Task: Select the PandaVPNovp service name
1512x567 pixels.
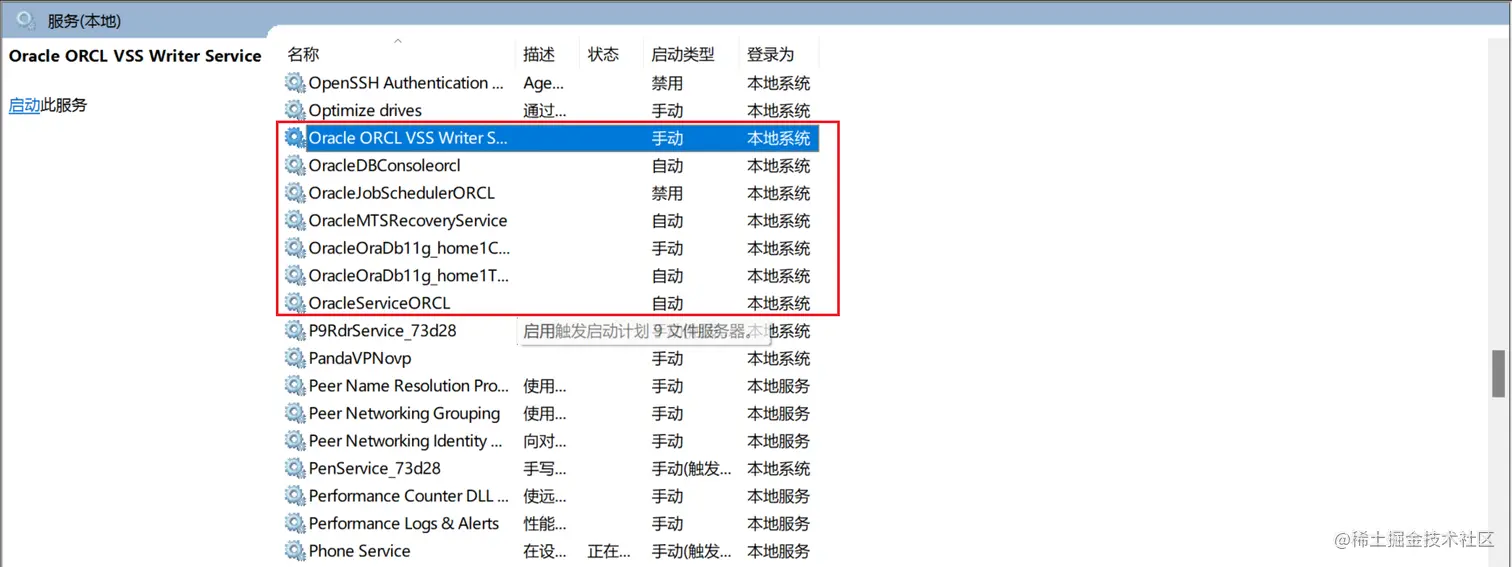Action: coord(360,358)
